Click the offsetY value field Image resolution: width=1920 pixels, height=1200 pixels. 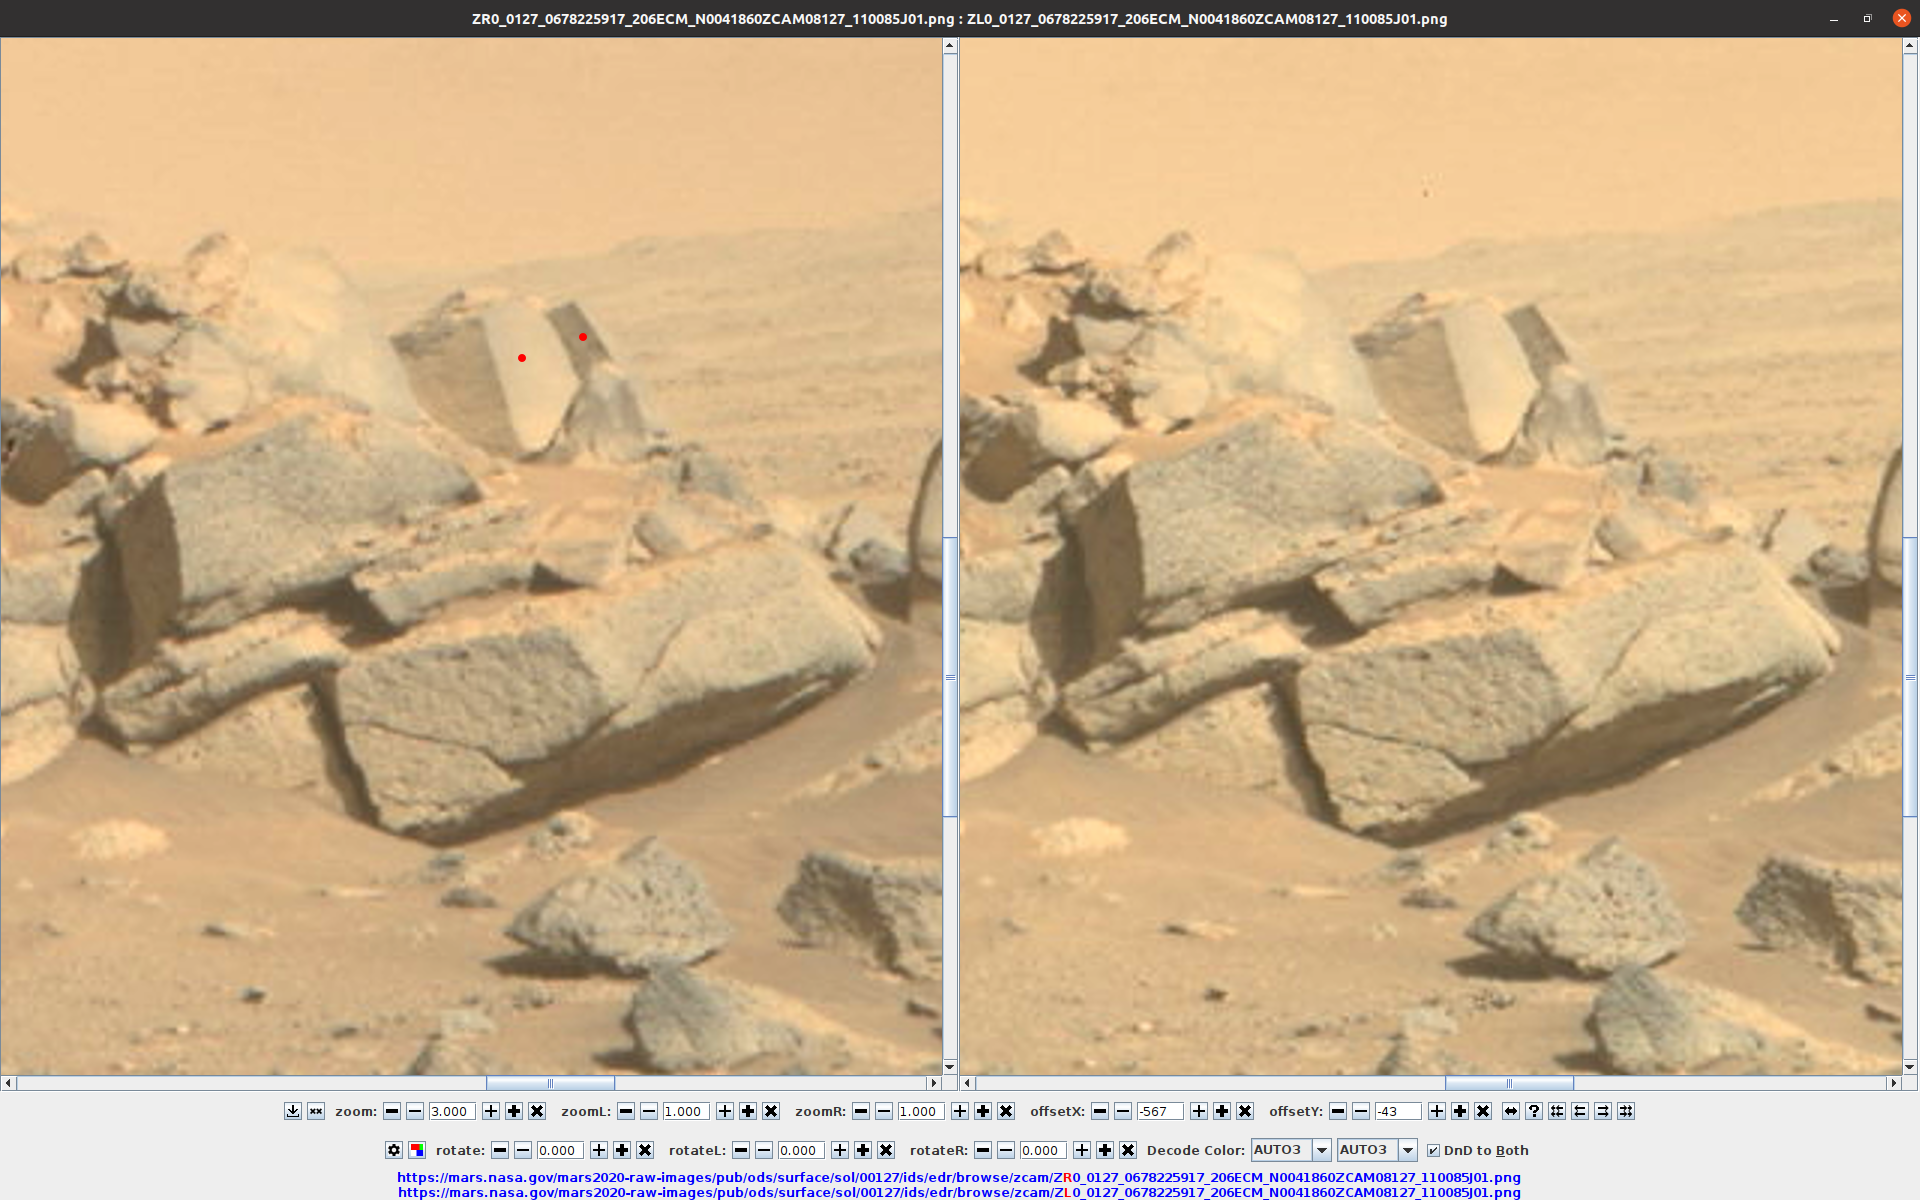(x=1397, y=1111)
